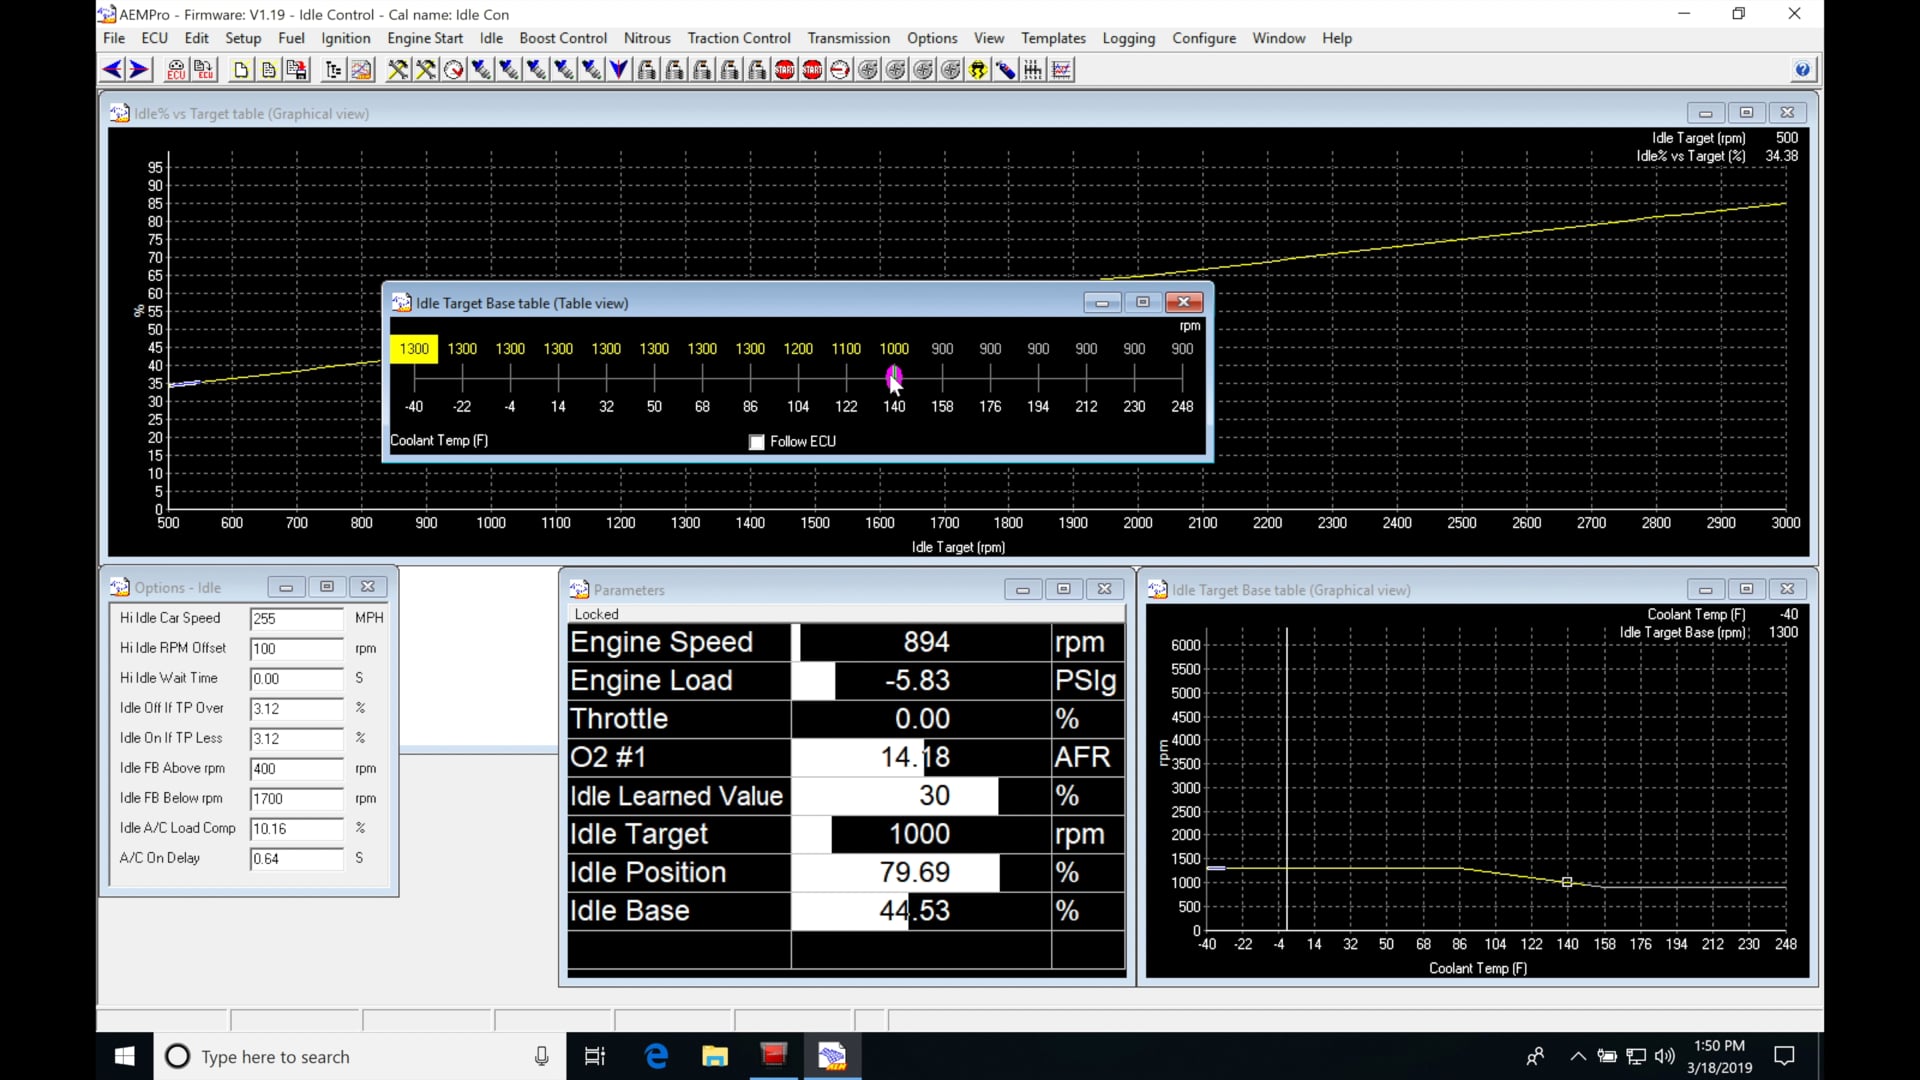Open the Fuel menu
This screenshot has width=1920, height=1080.
291,38
